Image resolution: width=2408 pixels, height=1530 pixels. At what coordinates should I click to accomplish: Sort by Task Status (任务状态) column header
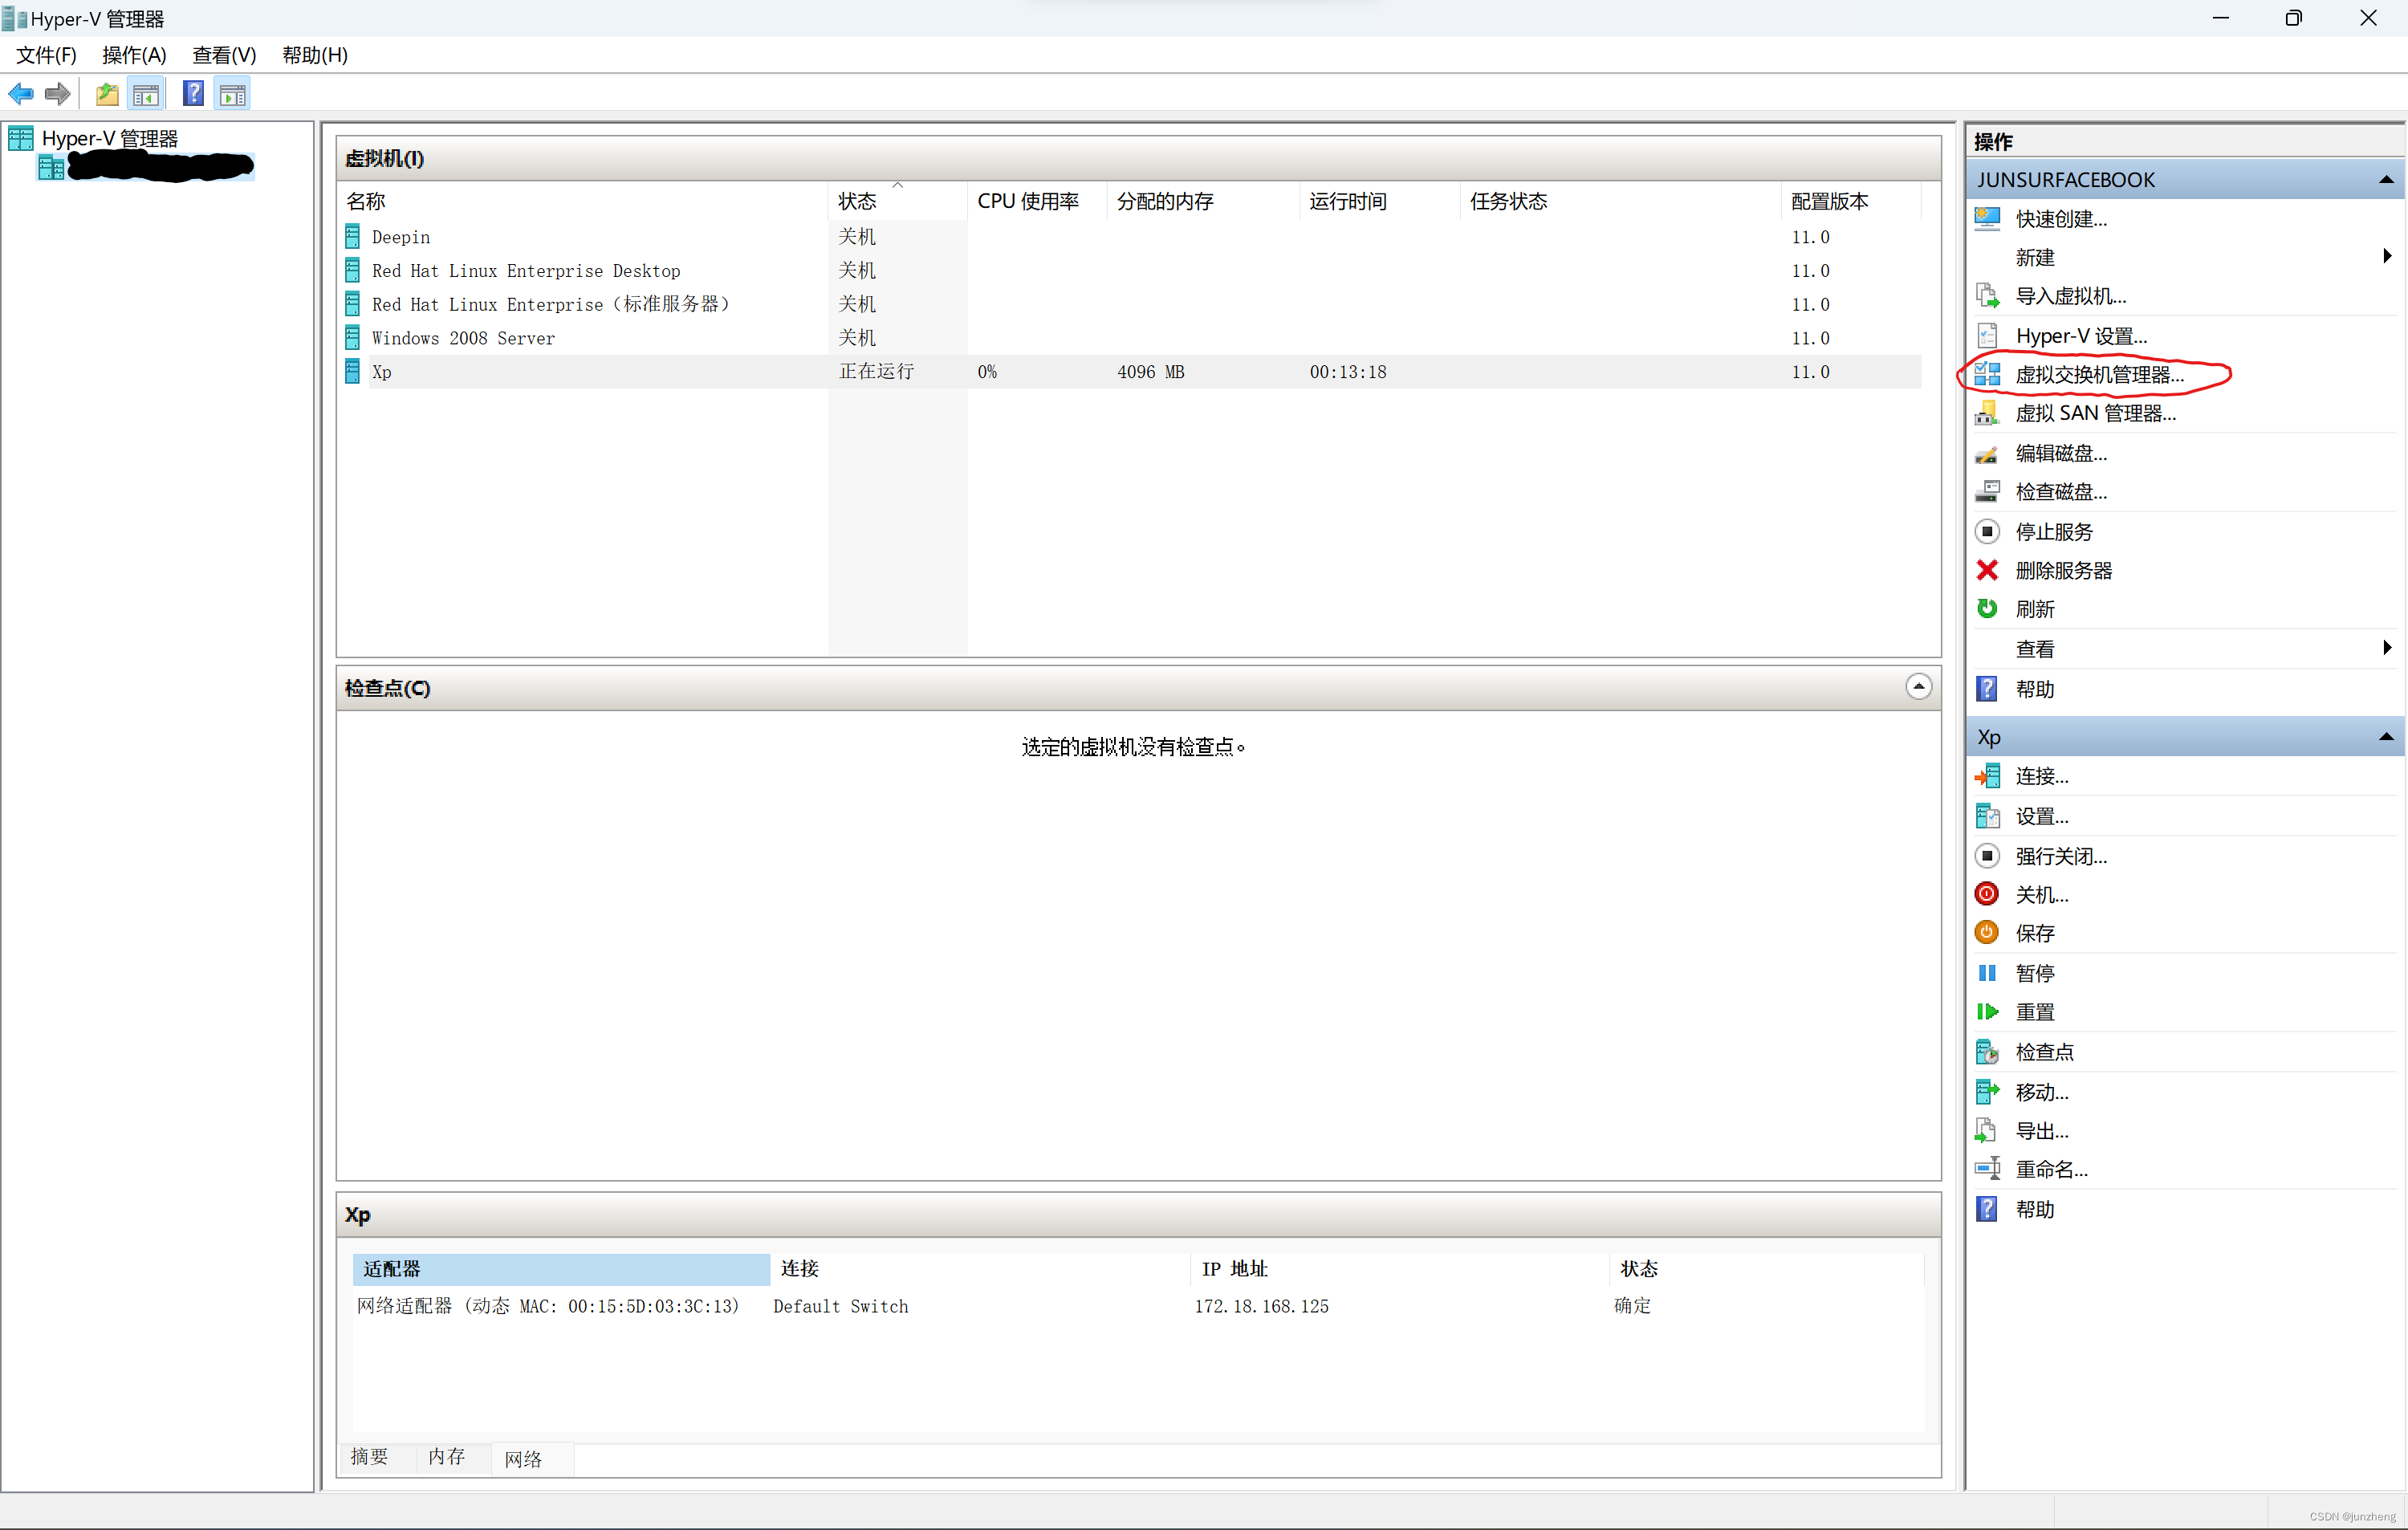pyautogui.click(x=1621, y=201)
